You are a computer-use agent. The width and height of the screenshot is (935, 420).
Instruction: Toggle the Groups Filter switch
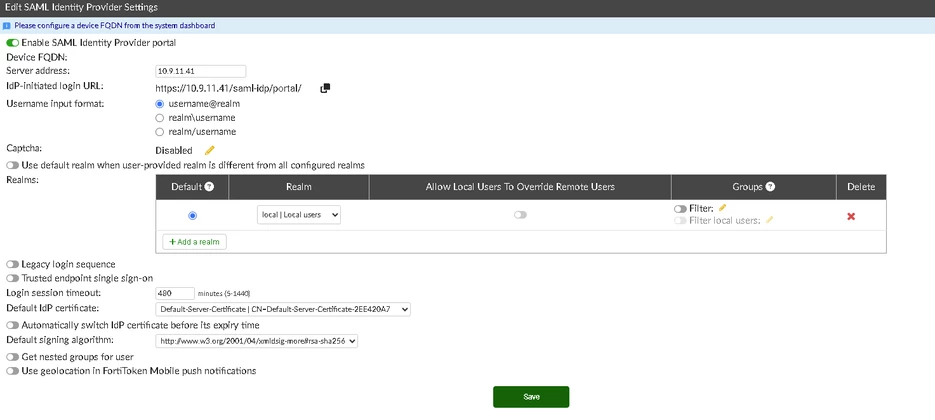point(680,209)
